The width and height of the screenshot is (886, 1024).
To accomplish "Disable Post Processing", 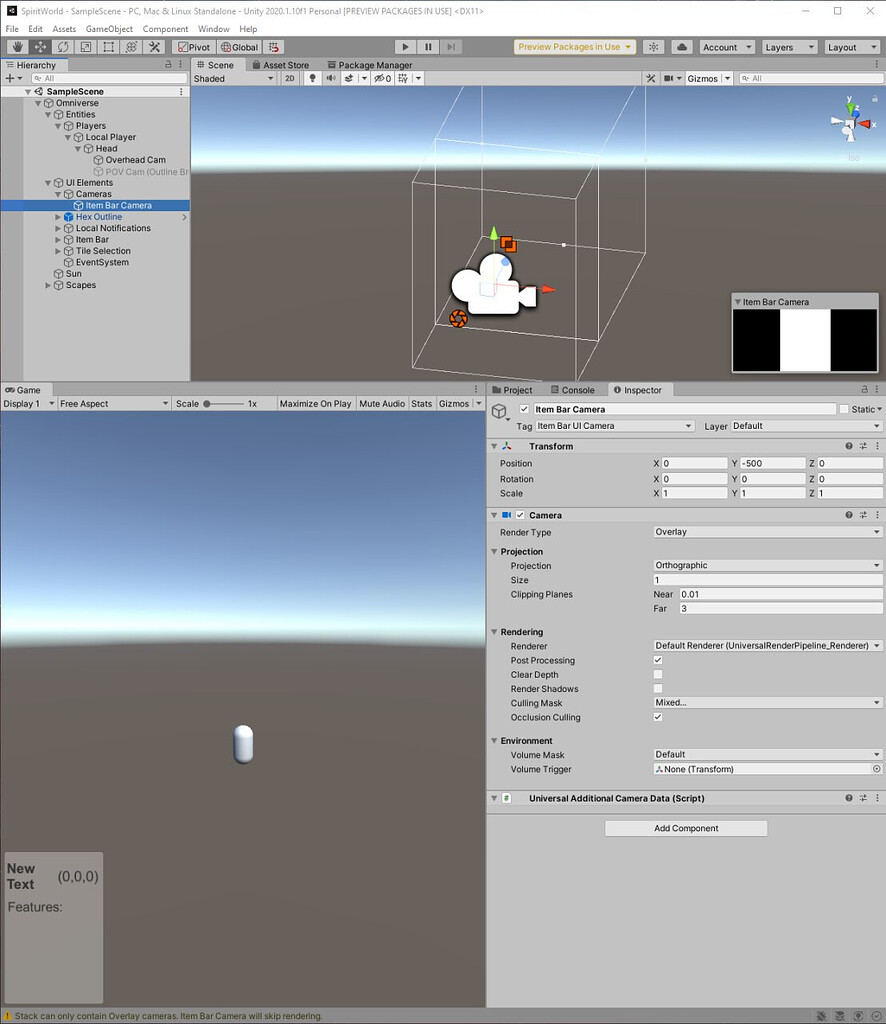I will 658,660.
